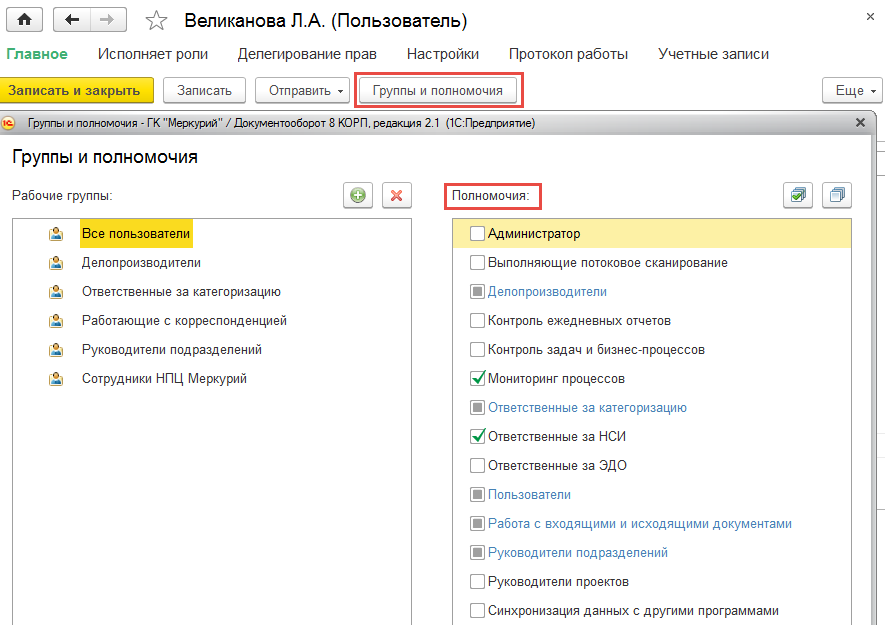Viewport: 885px width, 625px height.
Task: Navigate forward with the right arrow
Action: (x=108, y=20)
